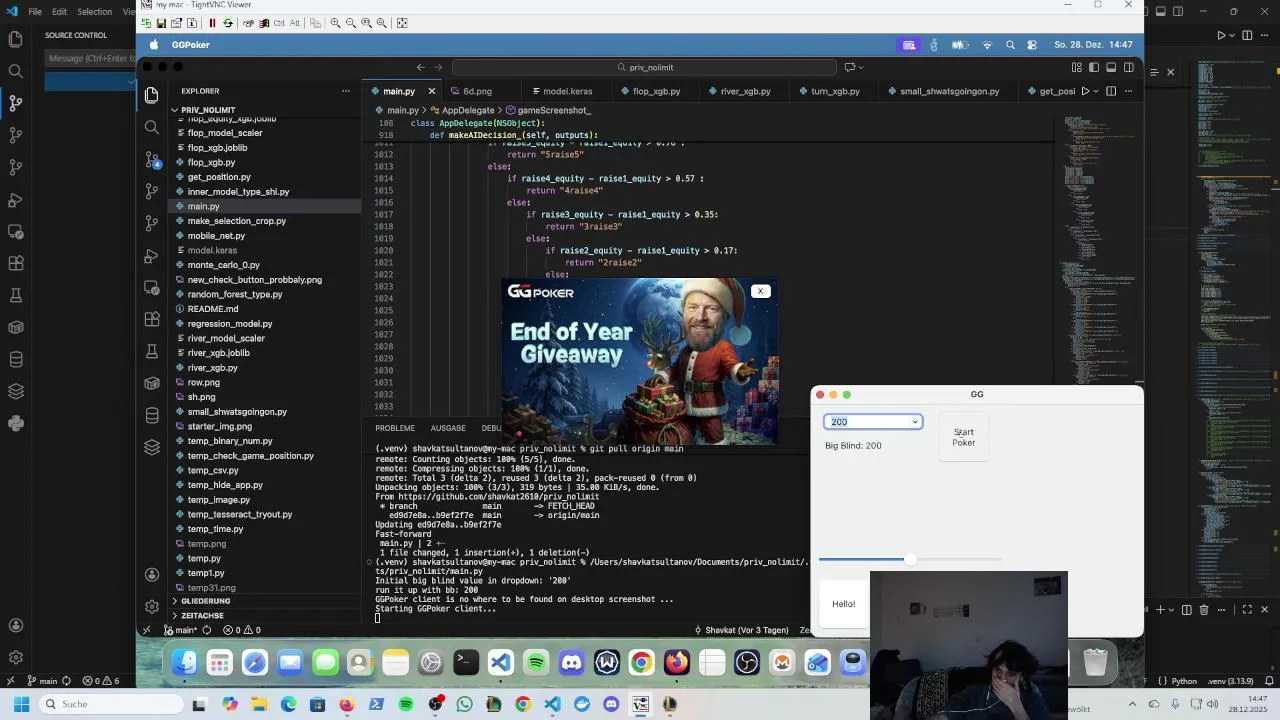Open Spotlight search in mac menu bar
Image resolution: width=1280 pixels, height=720 pixels.
pos(1010,45)
